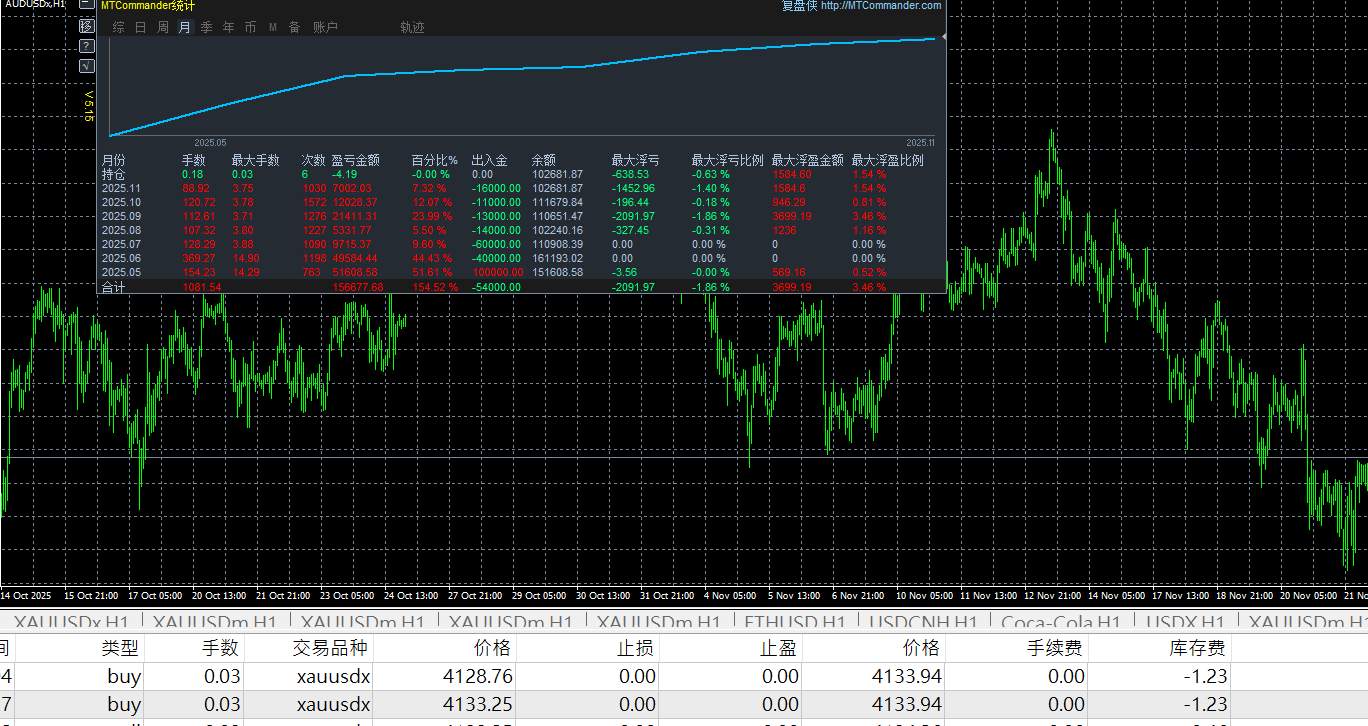Viewport: 1368px width, 726px height.
Task: Click the net deposit total -54000.00
Action: [496, 287]
